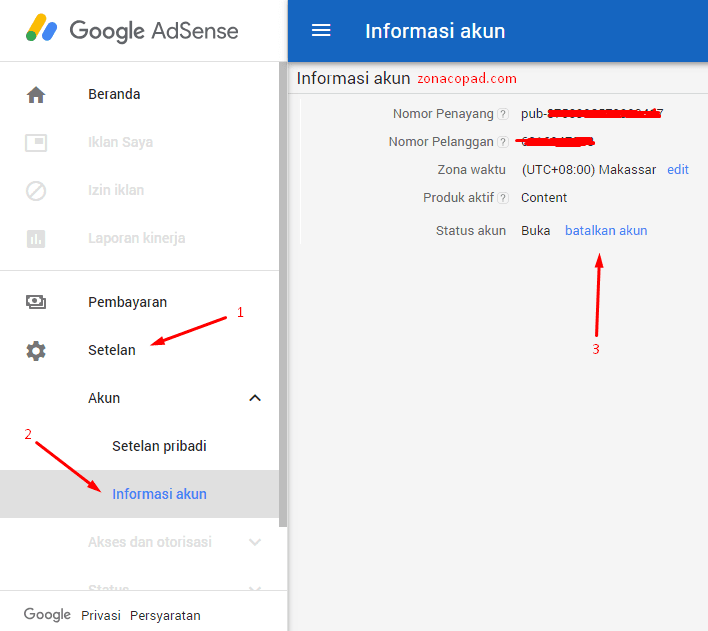The height and width of the screenshot is (631, 708).
Task: Click the Setelan gear icon
Action: tap(36, 351)
